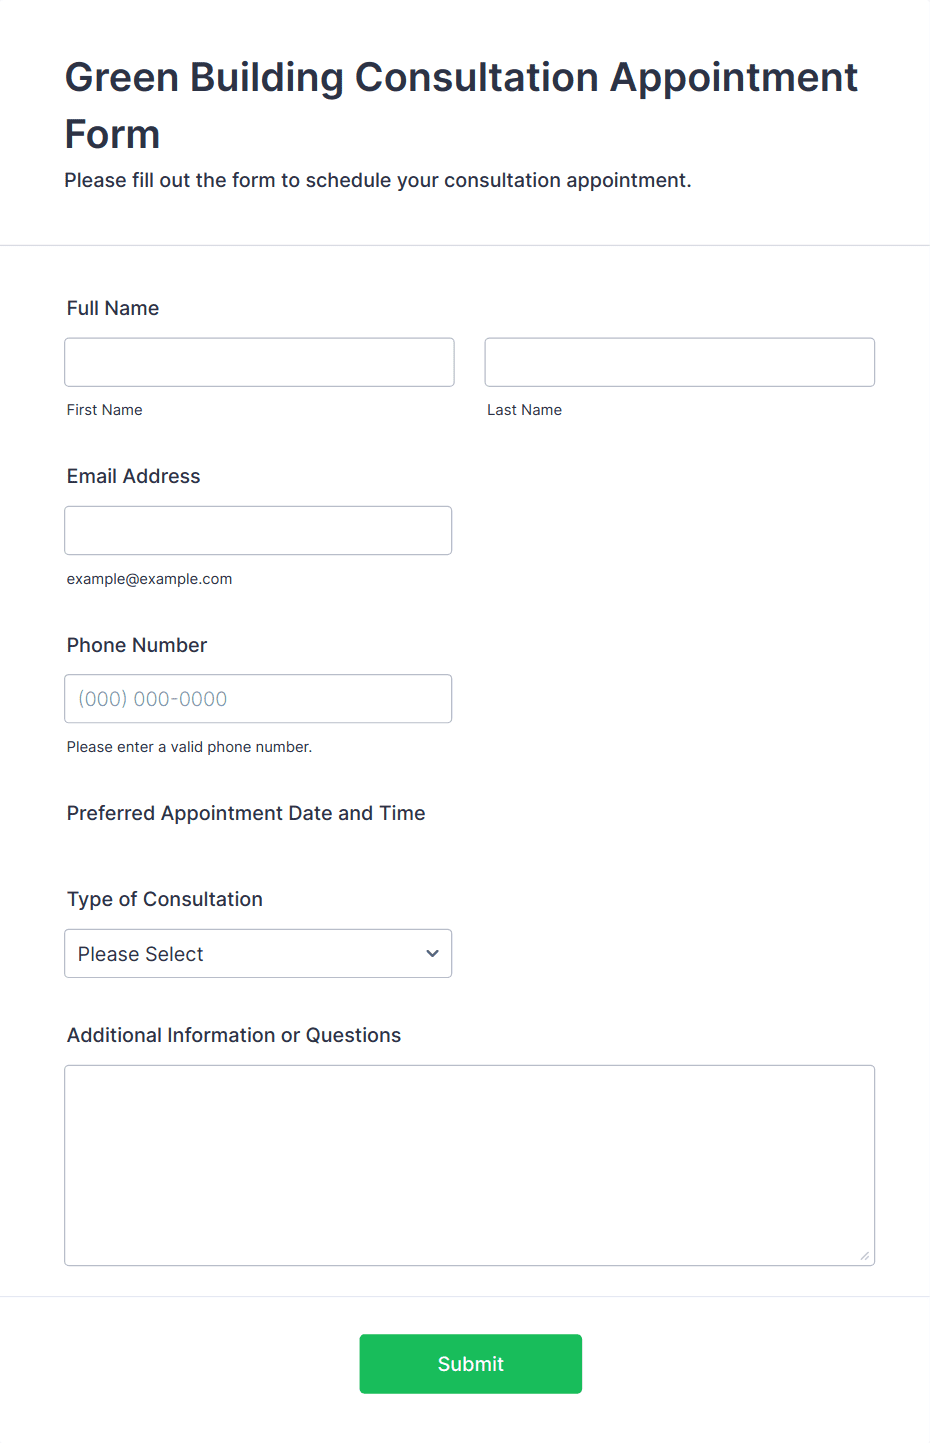This screenshot has height=1443, width=930.
Task: Submit the consultation appointment form
Action: (471, 1364)
